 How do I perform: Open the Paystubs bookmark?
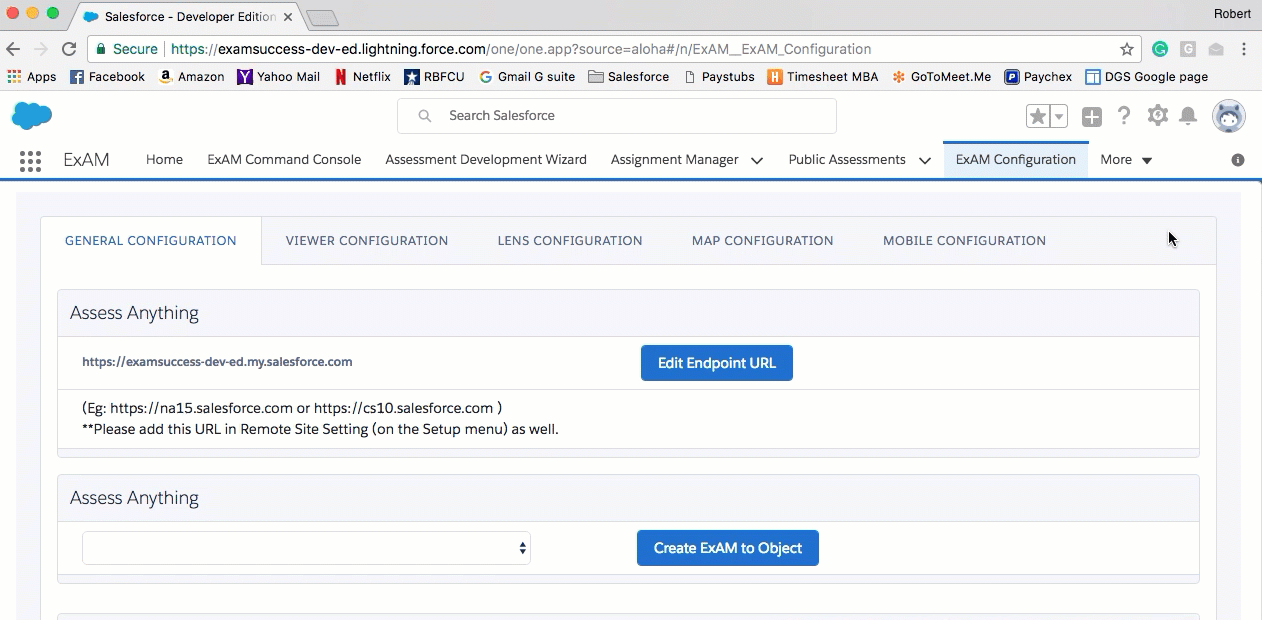(x=719, y=77)
